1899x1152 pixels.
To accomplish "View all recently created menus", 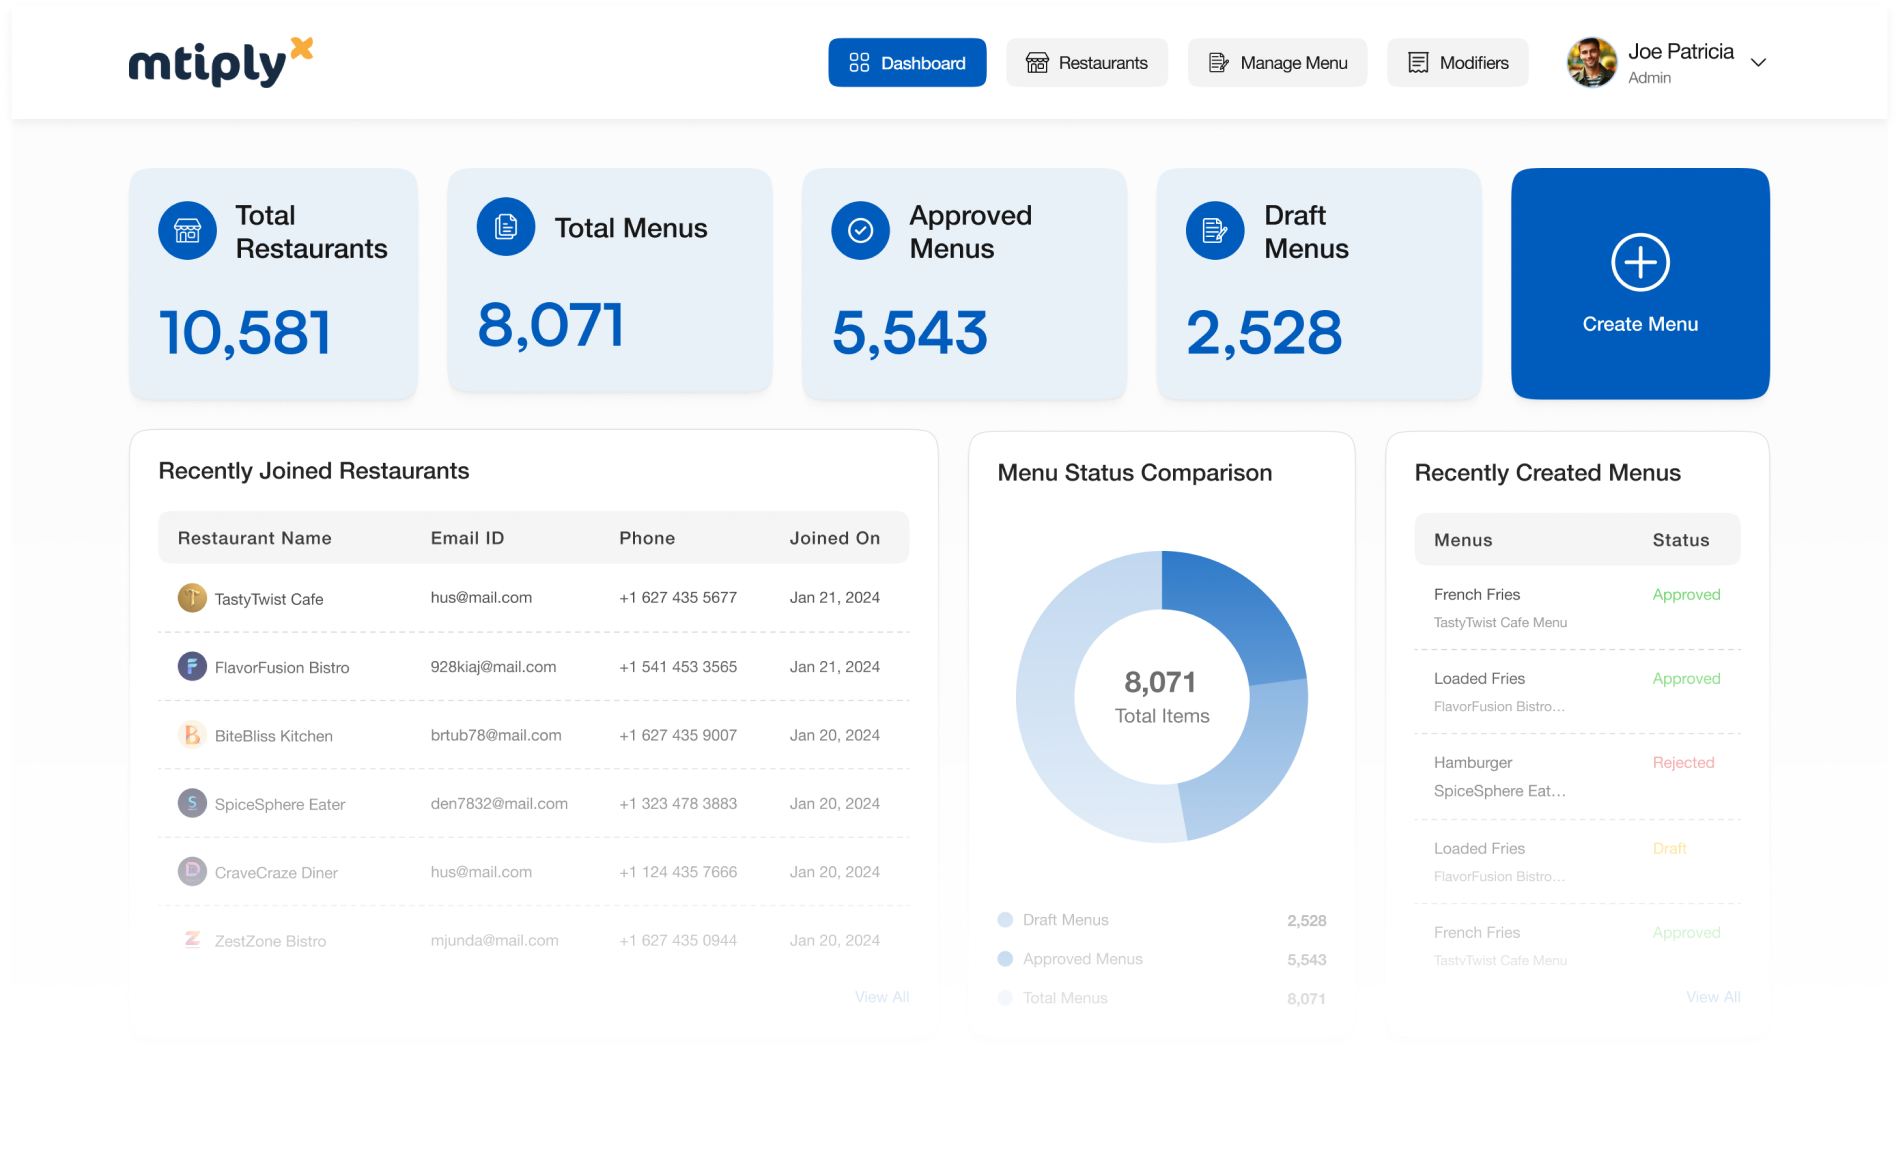I will point(1713,997).
